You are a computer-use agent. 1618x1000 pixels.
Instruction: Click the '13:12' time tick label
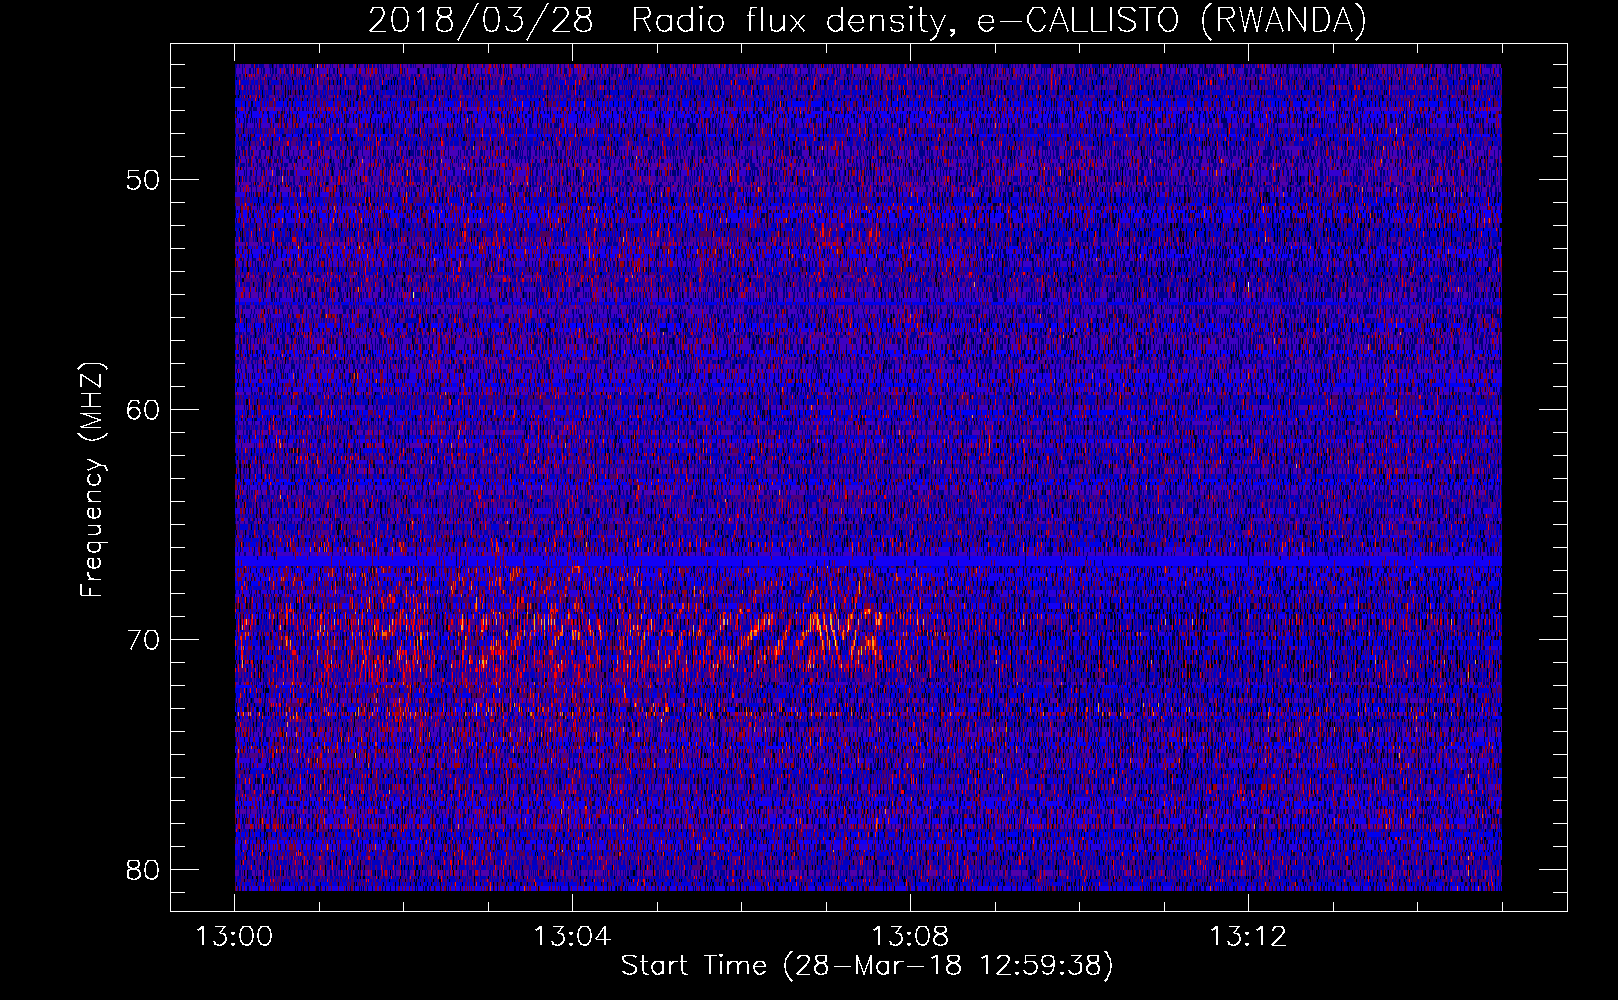1248,937
